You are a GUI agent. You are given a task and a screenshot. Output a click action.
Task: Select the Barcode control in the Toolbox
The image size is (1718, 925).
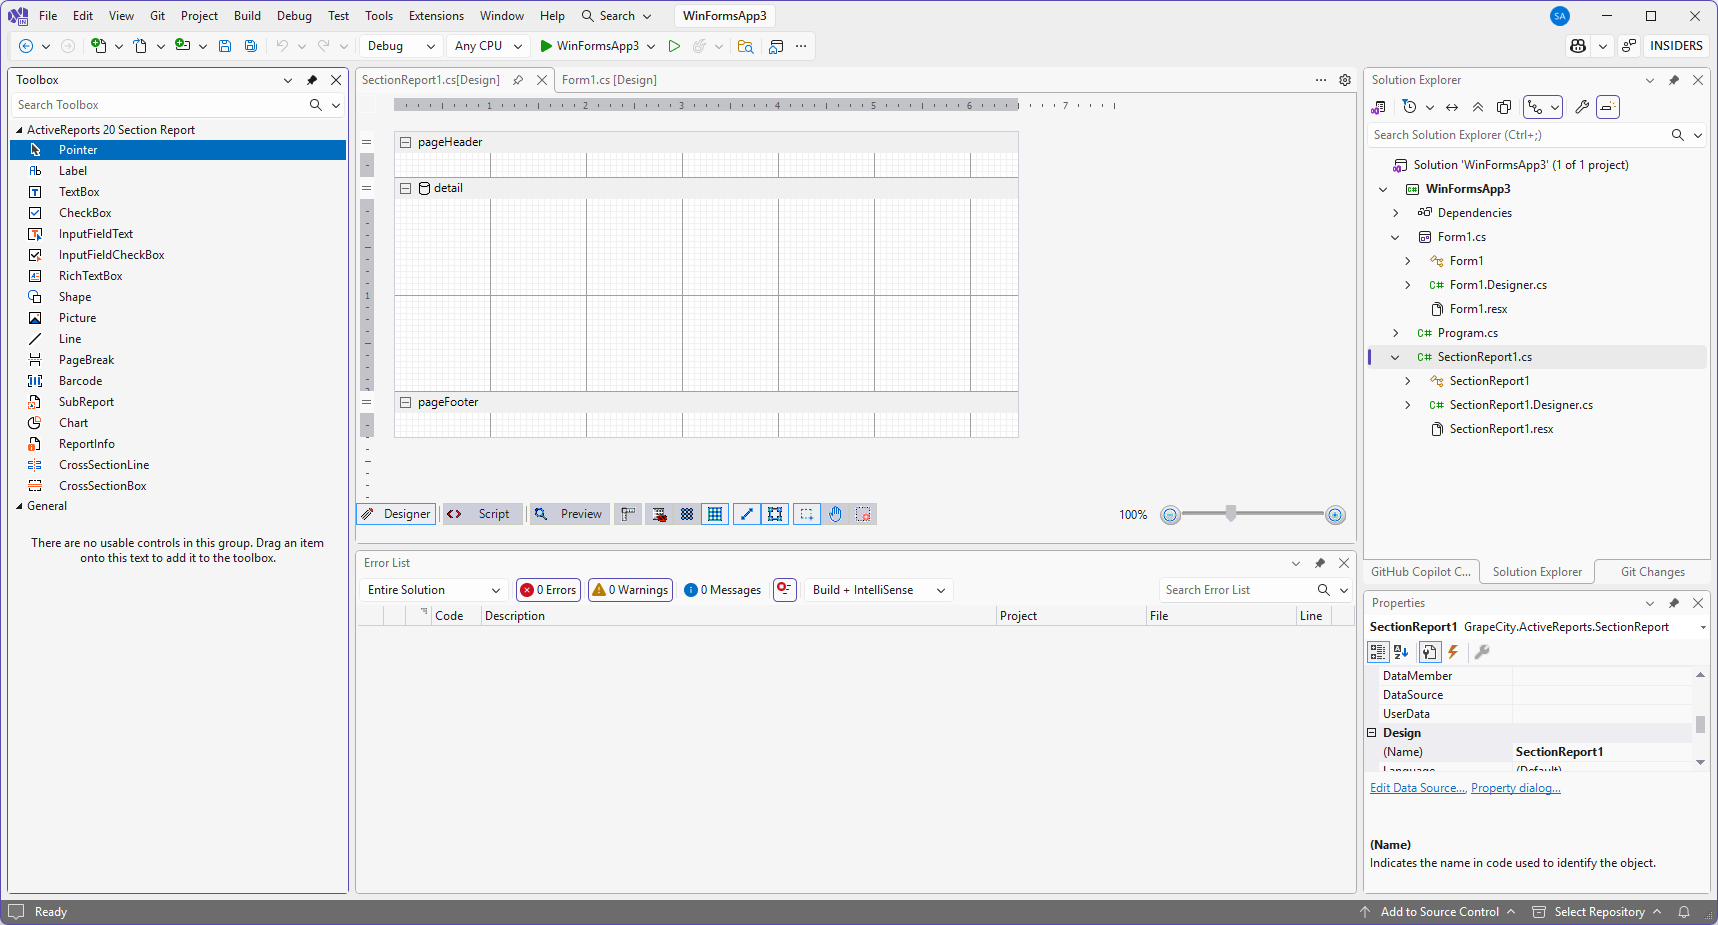(x=80, y=381)
